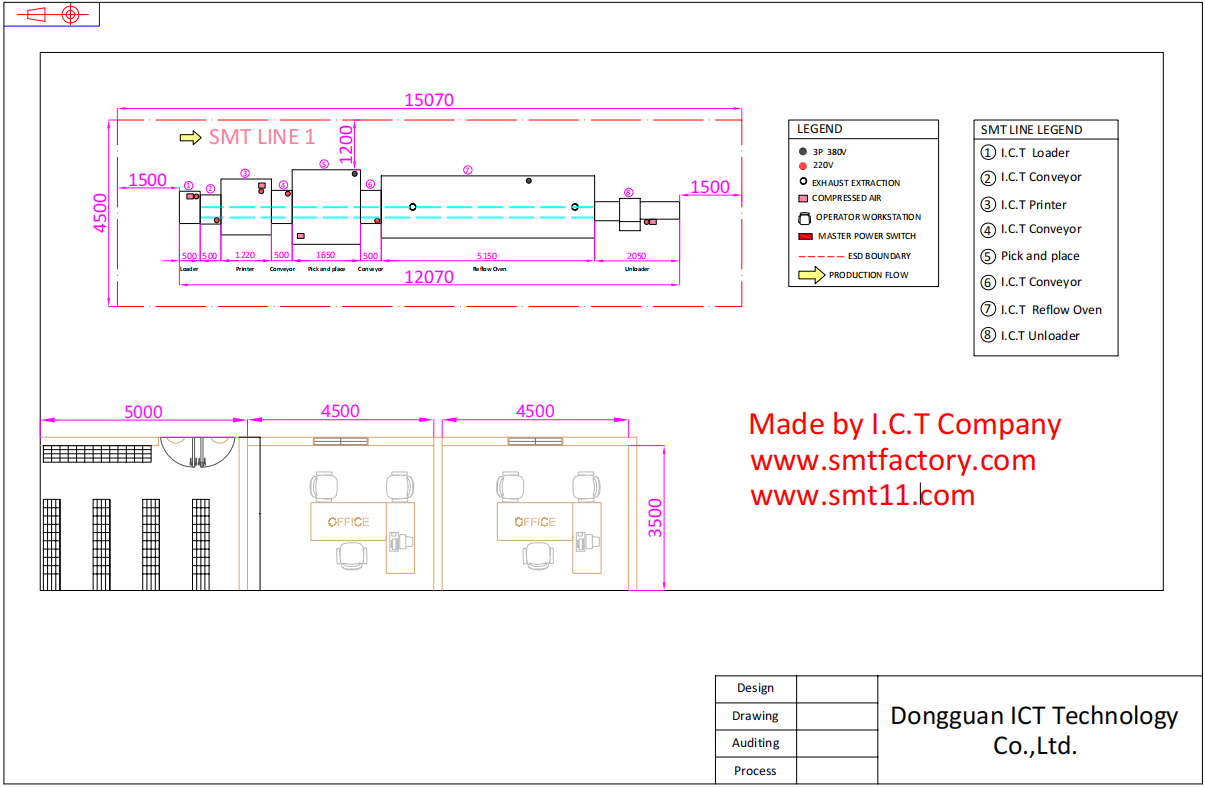Click the projection symbol in top-left corner

pyautogui.click(x=52, y=15)
